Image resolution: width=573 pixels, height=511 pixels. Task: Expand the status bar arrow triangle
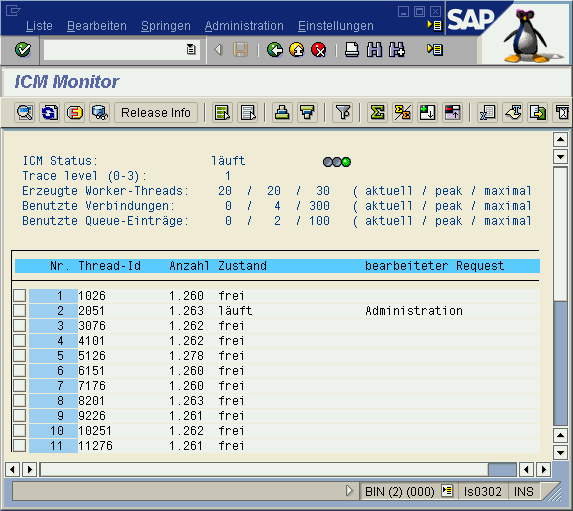tap(349, 491)
